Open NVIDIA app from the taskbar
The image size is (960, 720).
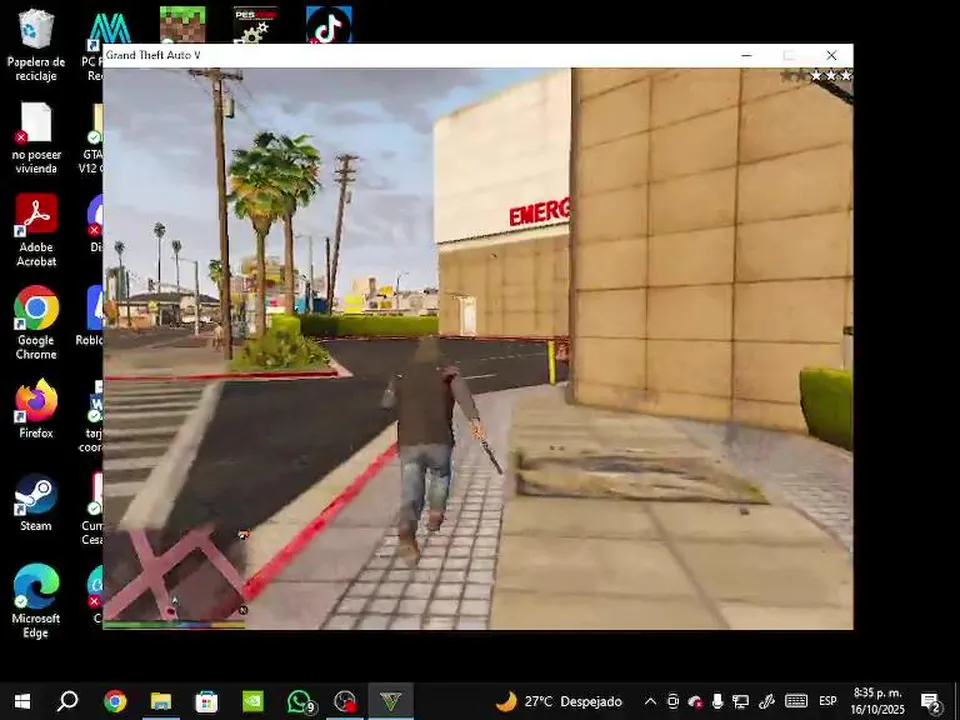[253, 702]
